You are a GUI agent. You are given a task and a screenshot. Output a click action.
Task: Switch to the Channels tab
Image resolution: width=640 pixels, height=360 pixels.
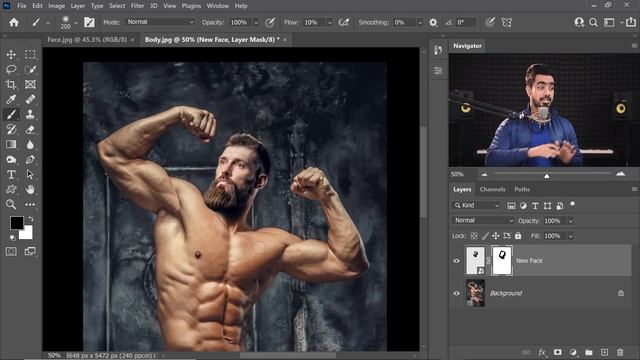coord(492,189)
